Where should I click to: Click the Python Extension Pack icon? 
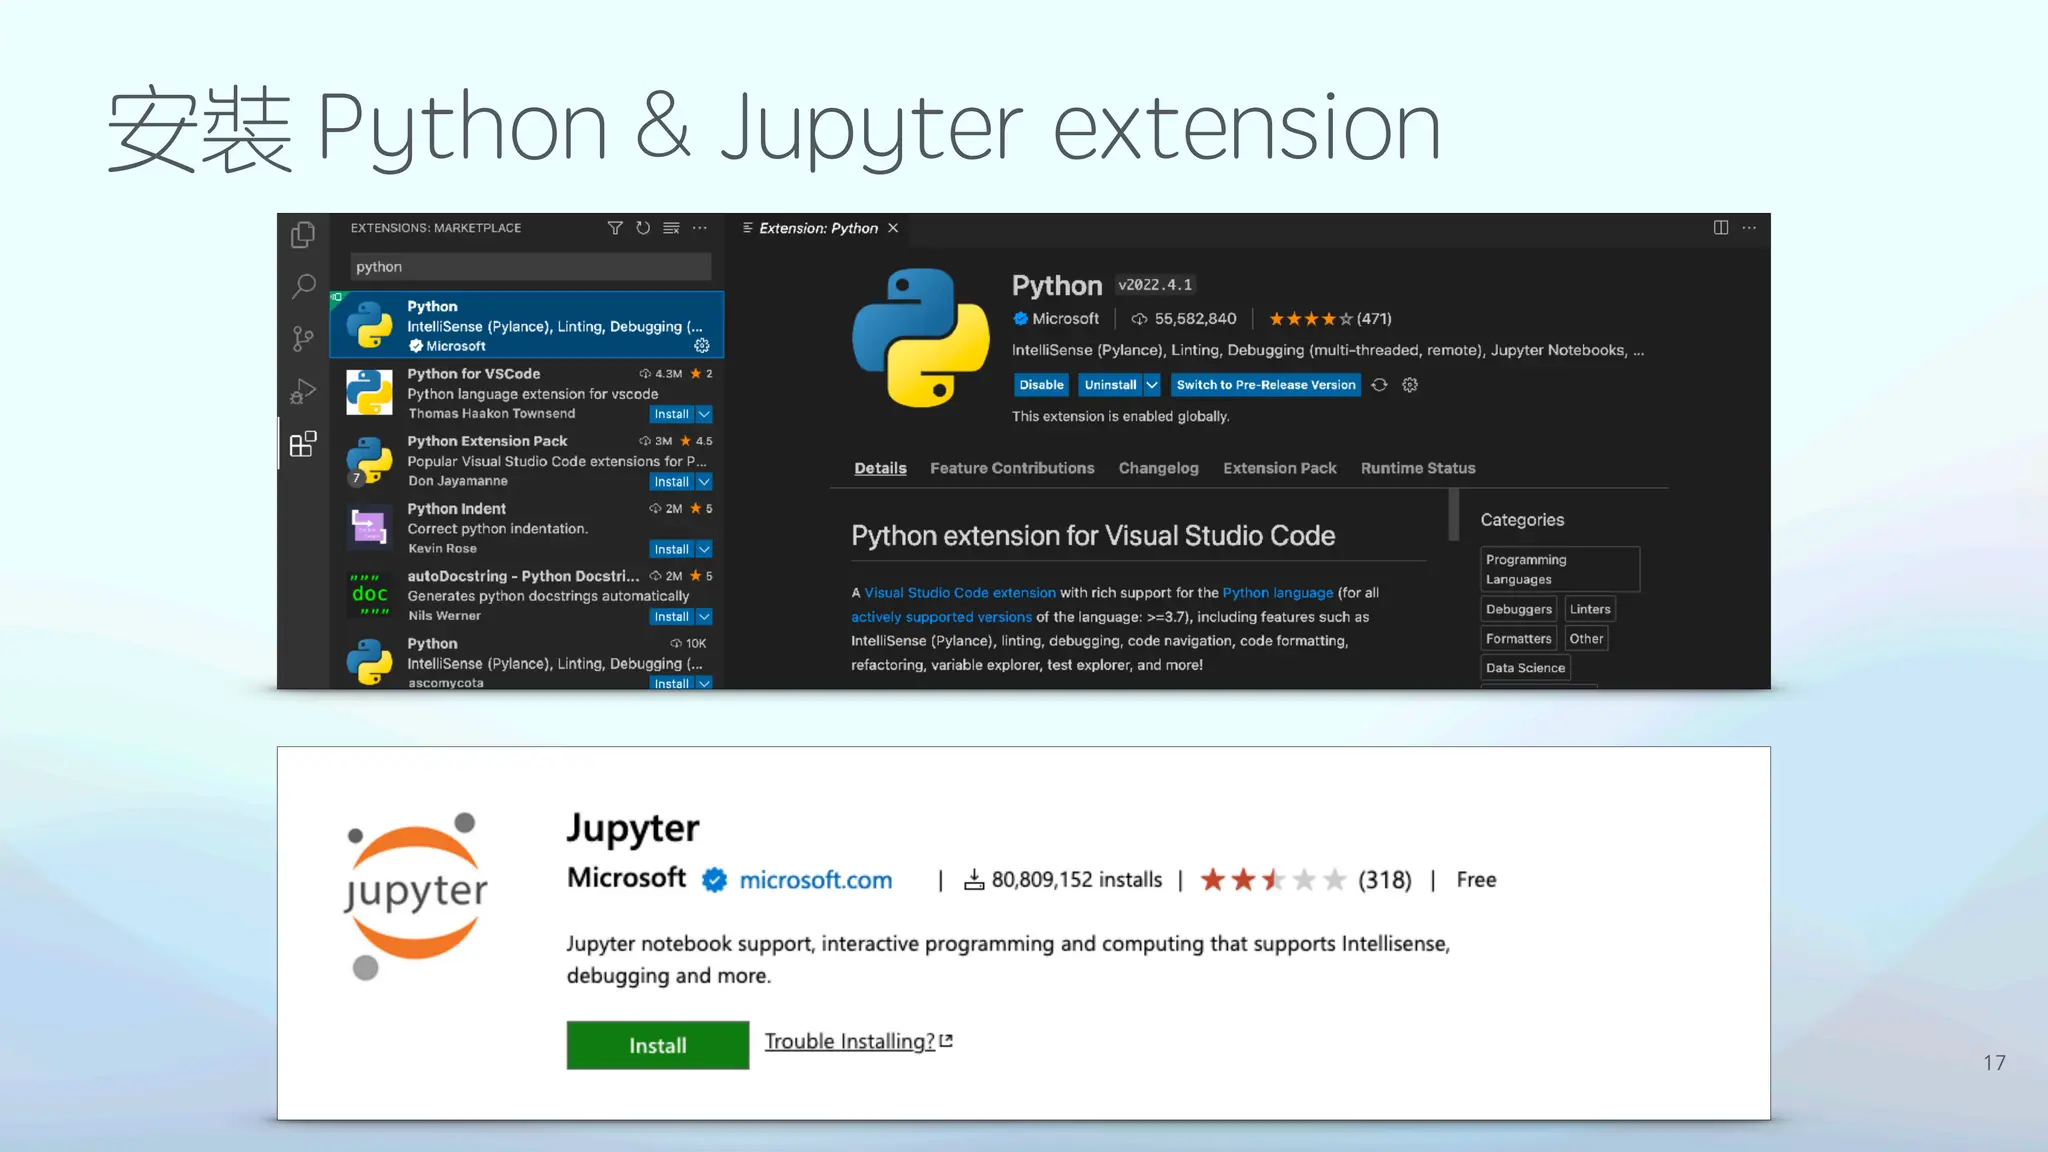[369, 460]
